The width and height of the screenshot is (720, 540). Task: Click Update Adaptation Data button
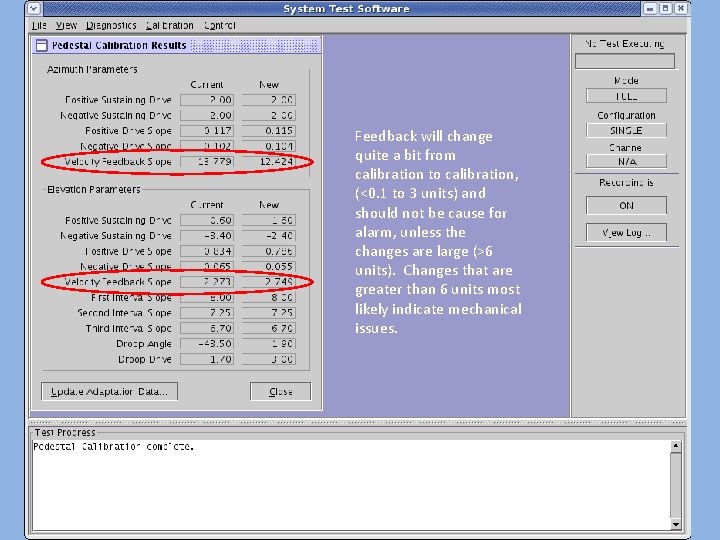[109, 392]
